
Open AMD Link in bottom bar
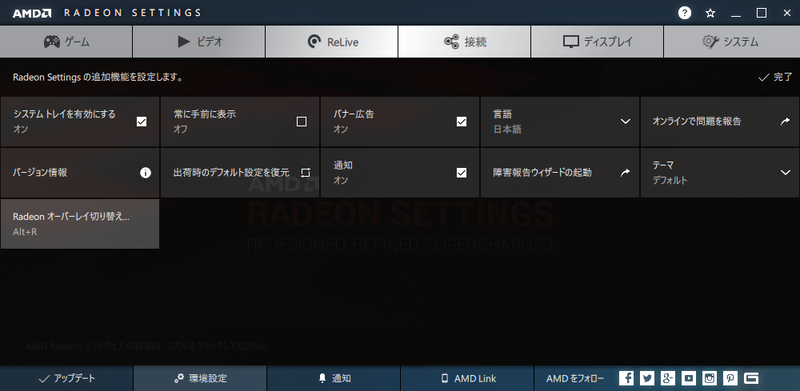coord(467,378)
